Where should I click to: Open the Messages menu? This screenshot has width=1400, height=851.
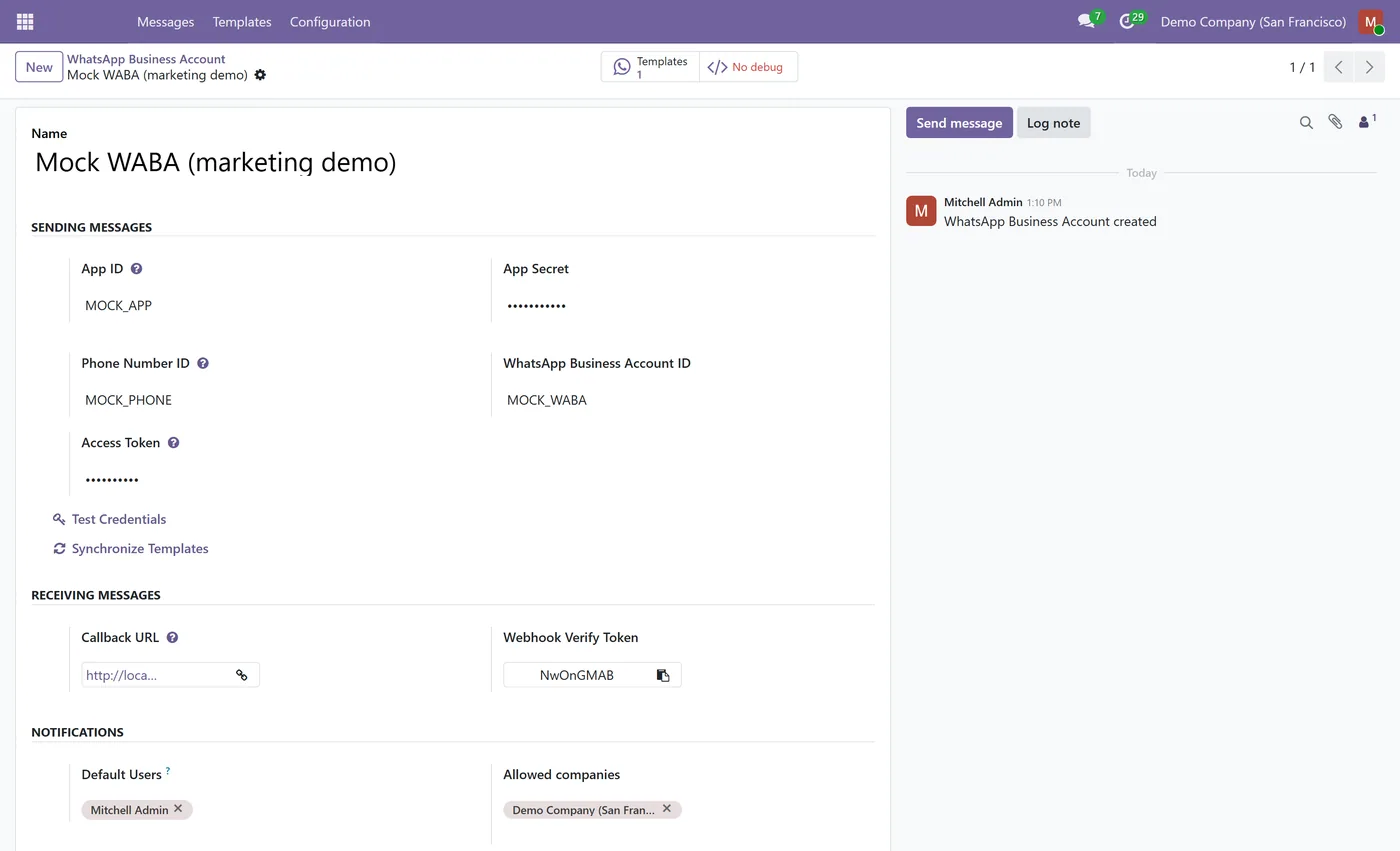(166, 21)
